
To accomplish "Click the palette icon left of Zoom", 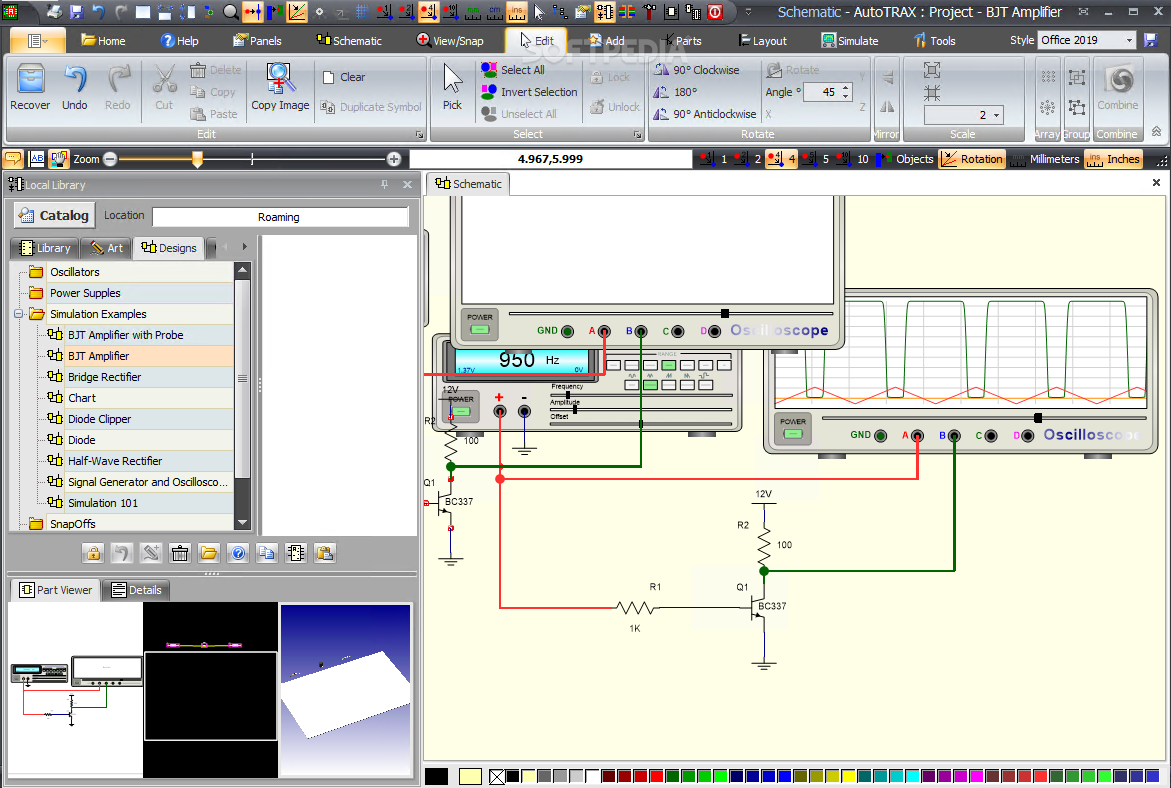I will tap(58, 158).
